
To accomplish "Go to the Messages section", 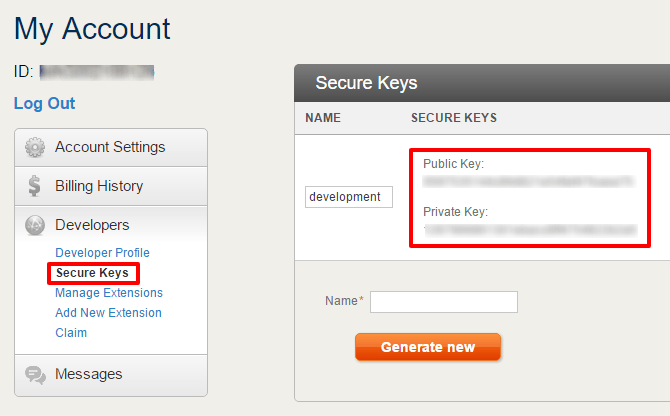I will click(x=88, y=374).
